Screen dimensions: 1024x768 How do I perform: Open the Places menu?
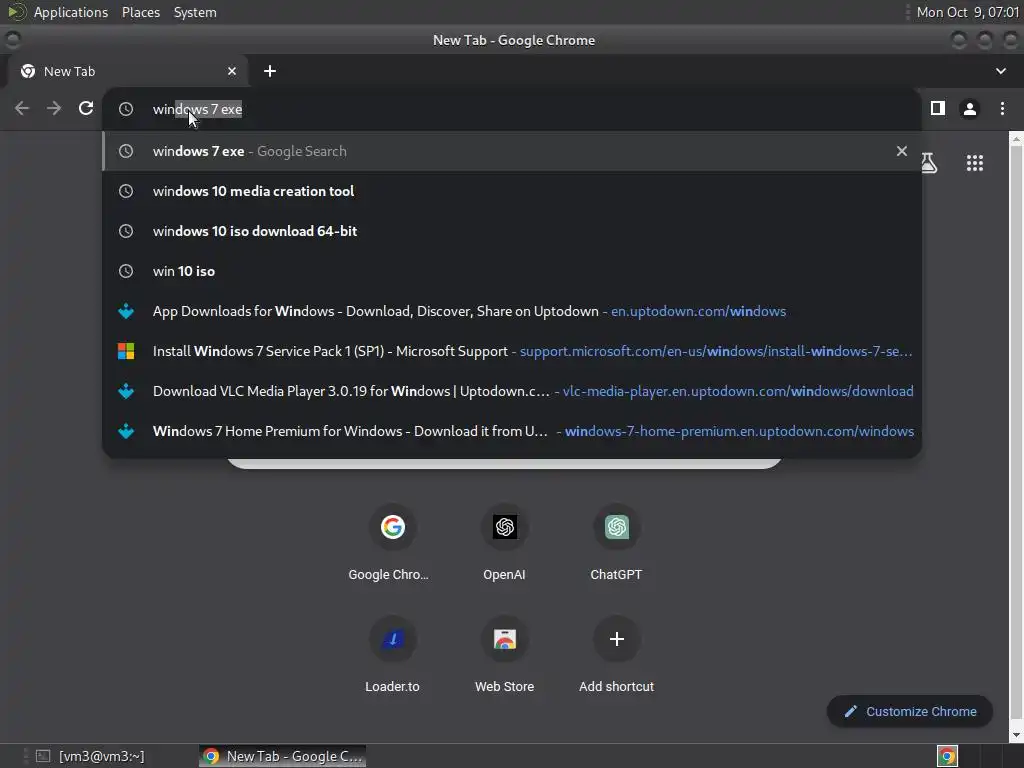[x=140, y=12]
